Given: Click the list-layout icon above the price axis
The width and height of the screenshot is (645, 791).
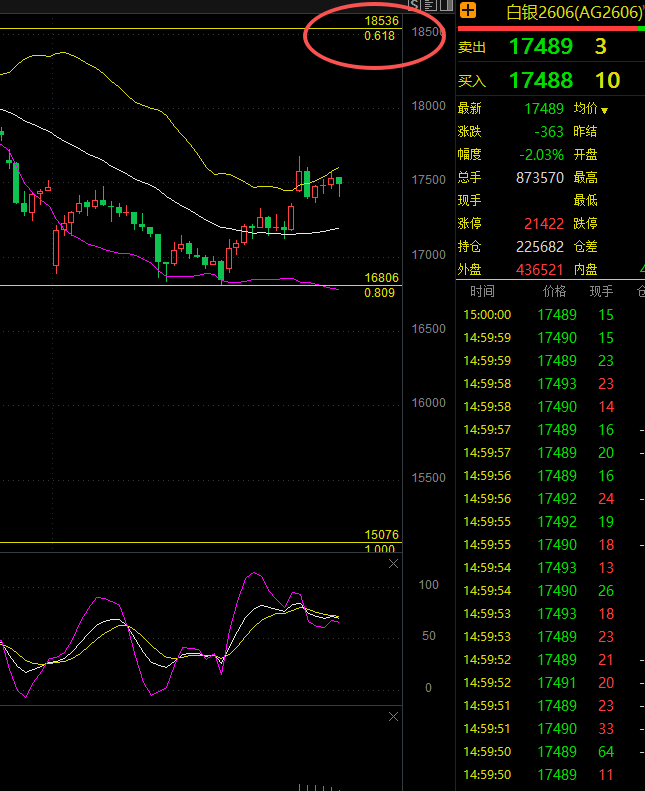Looking at the screenshot, I should (431, 5).
